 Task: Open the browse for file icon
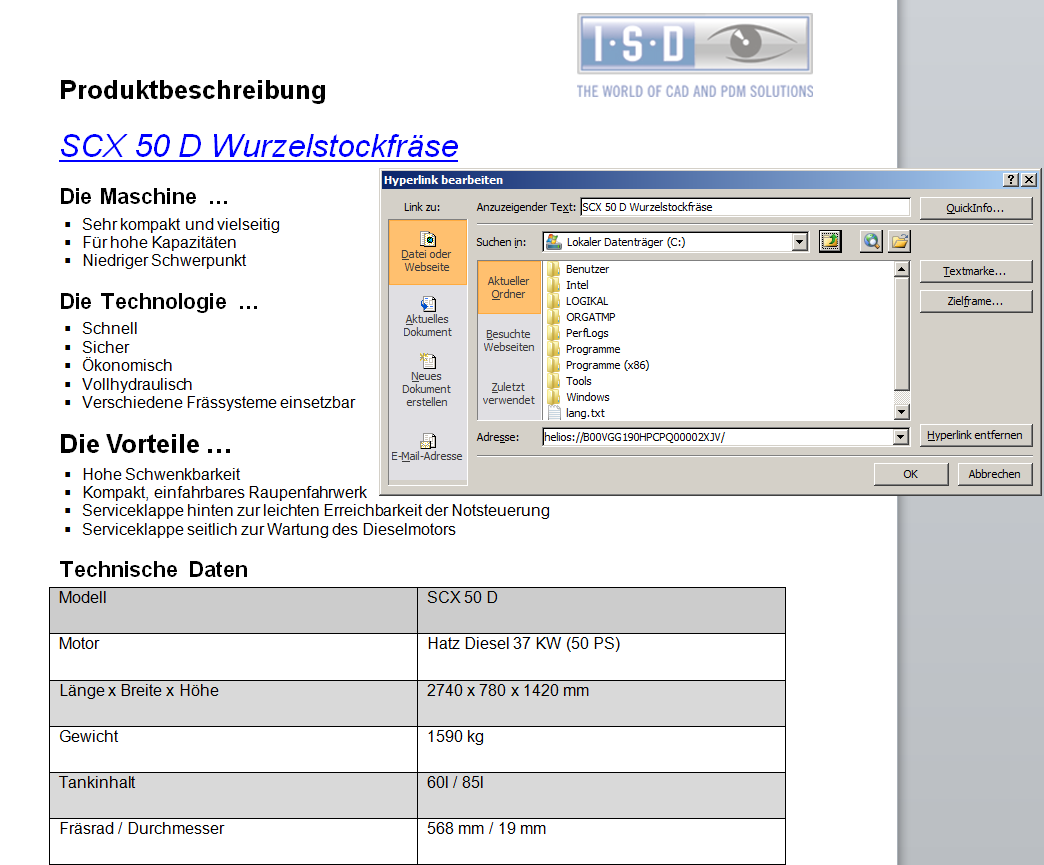click(x=900, y=242)
